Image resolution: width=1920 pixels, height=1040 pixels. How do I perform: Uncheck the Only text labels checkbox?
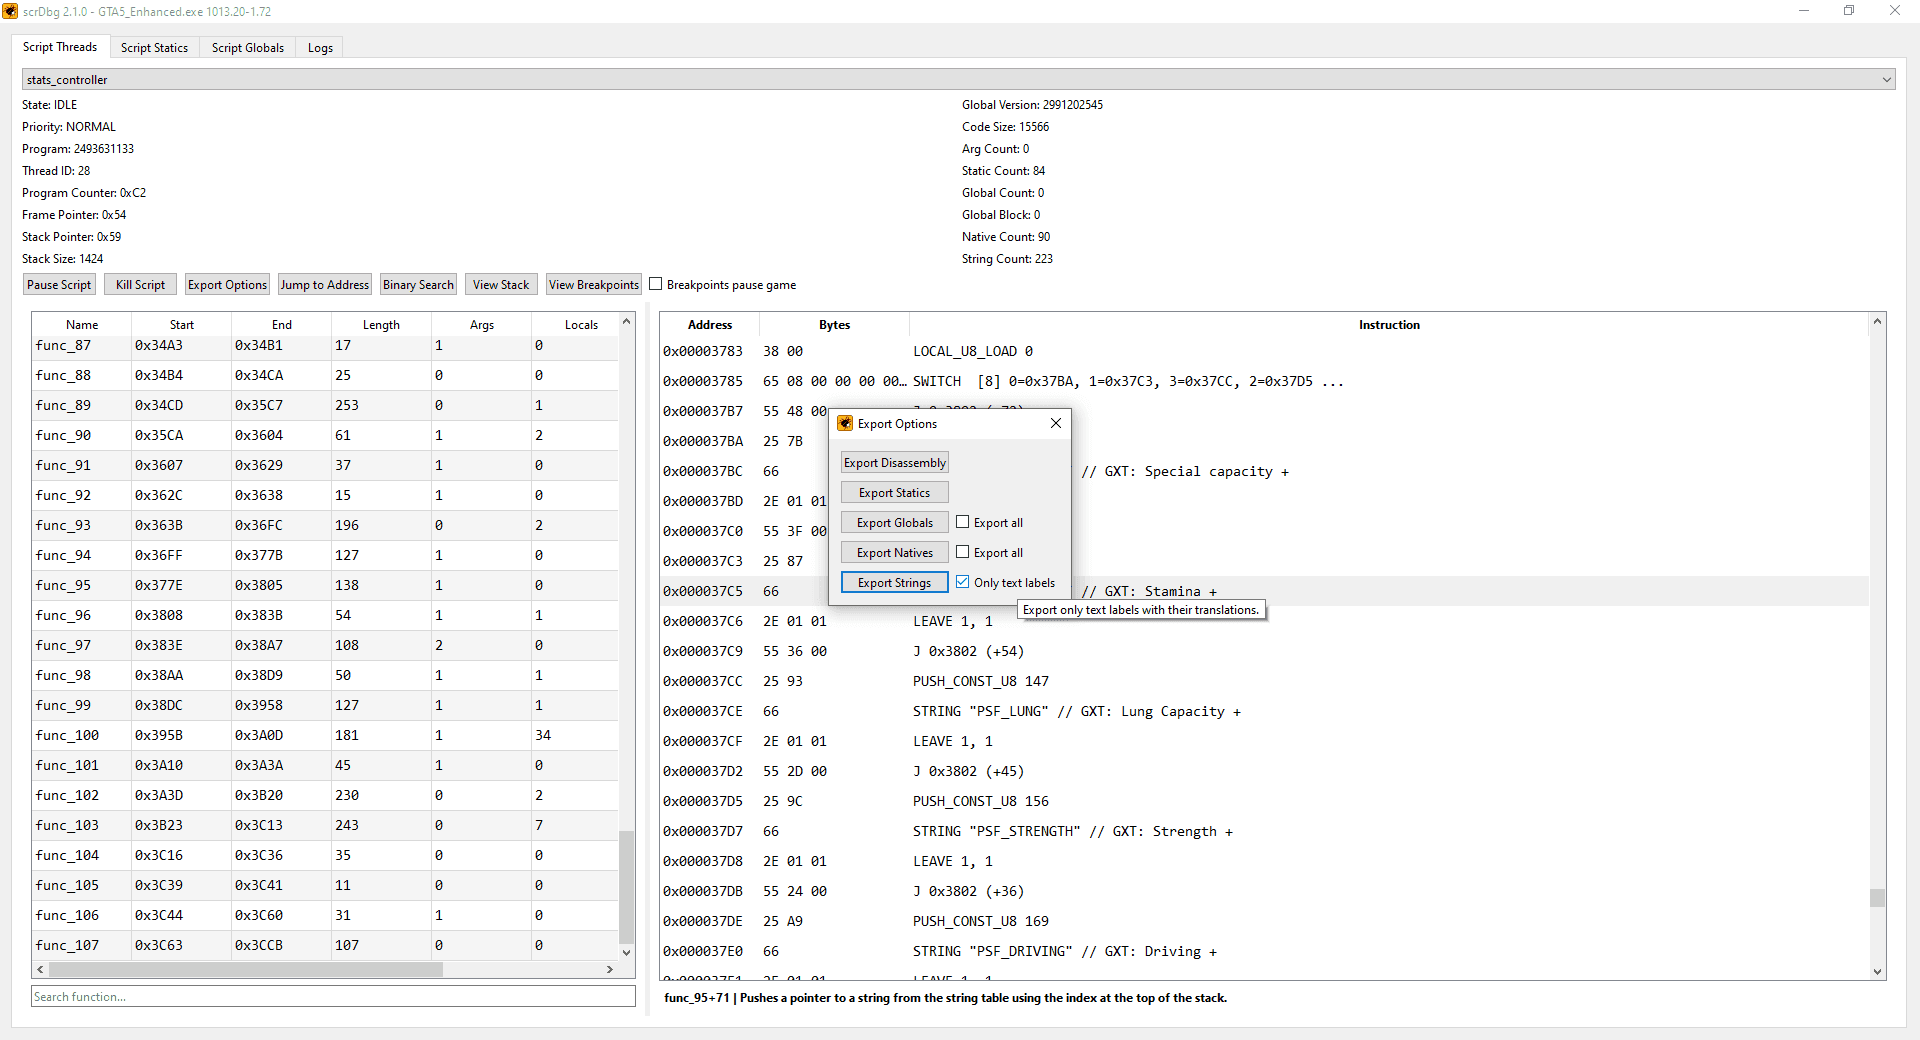click(962, 581)
